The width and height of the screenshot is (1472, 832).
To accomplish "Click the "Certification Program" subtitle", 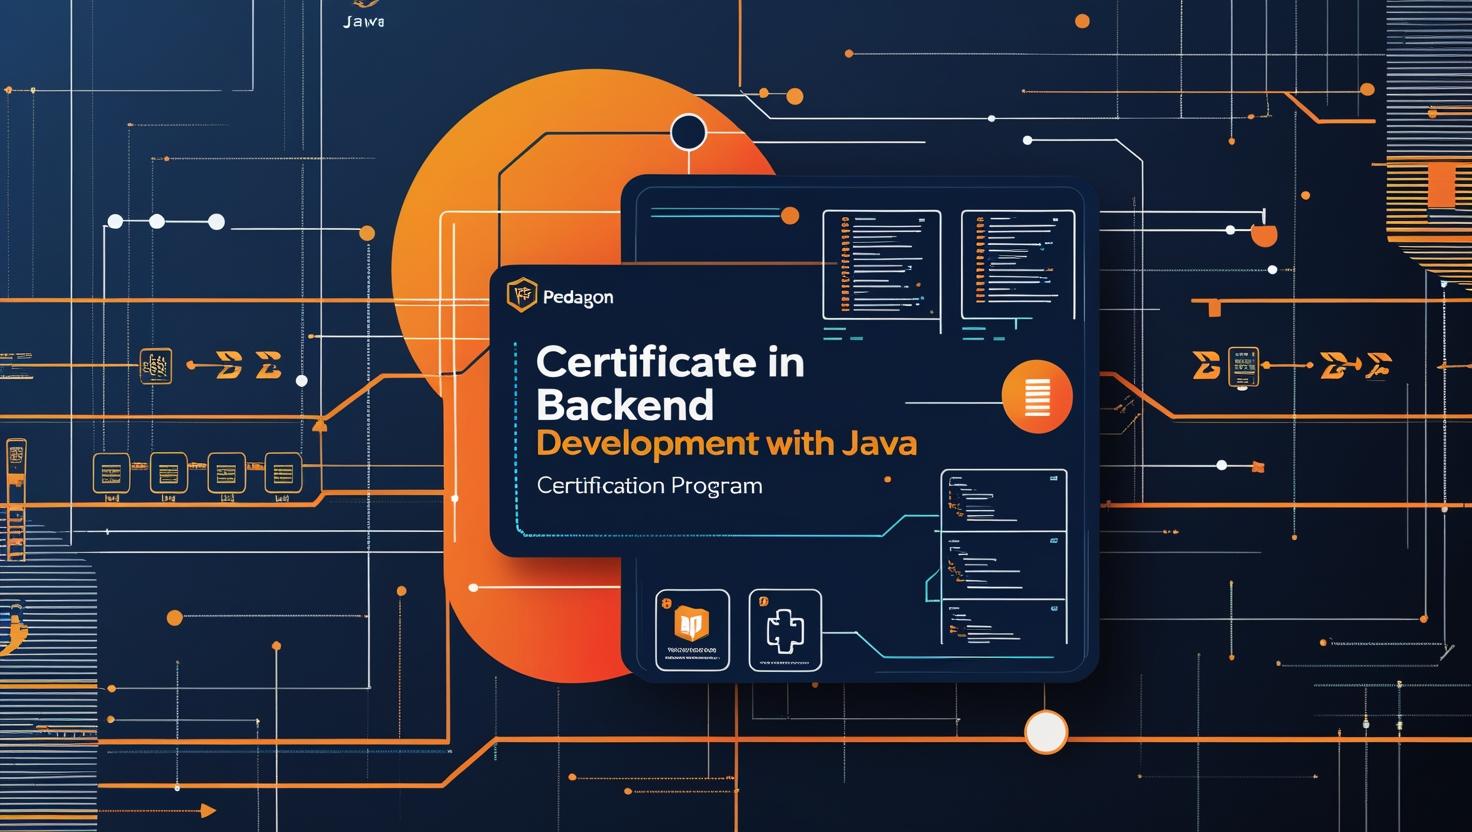I will point(649,486).
